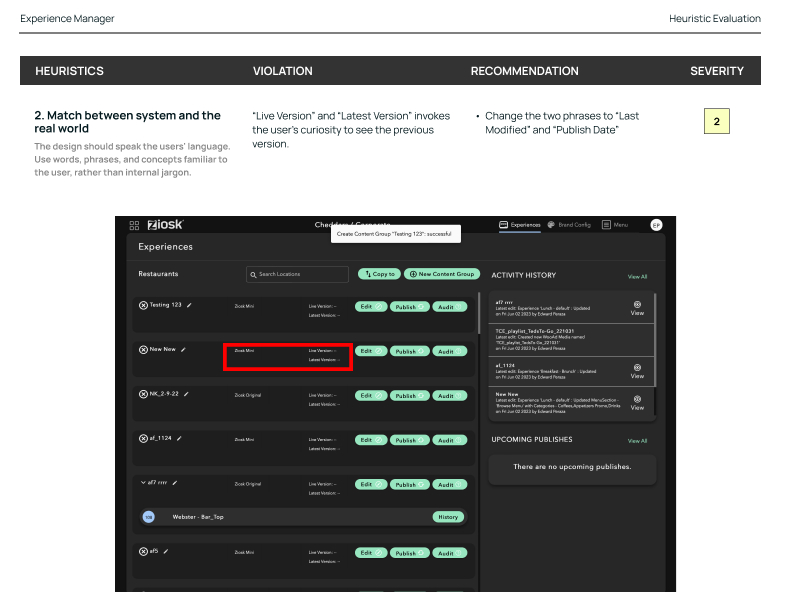Open the EP user profile avatar

[656, 225]
